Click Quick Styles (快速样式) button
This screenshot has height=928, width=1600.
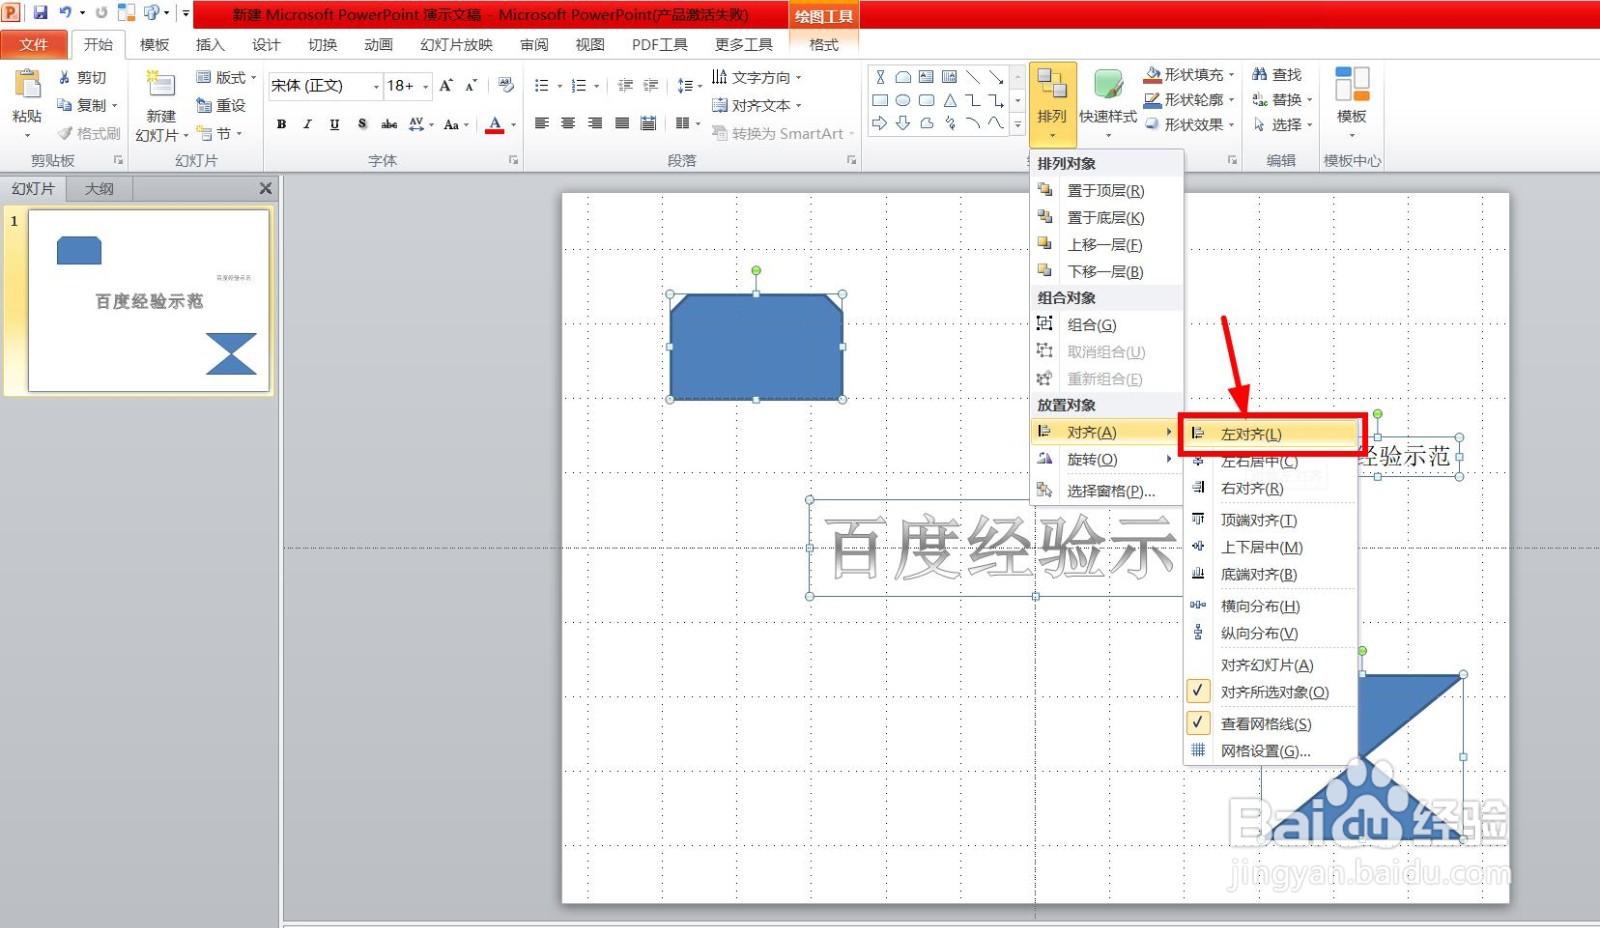coord(1108,102)
